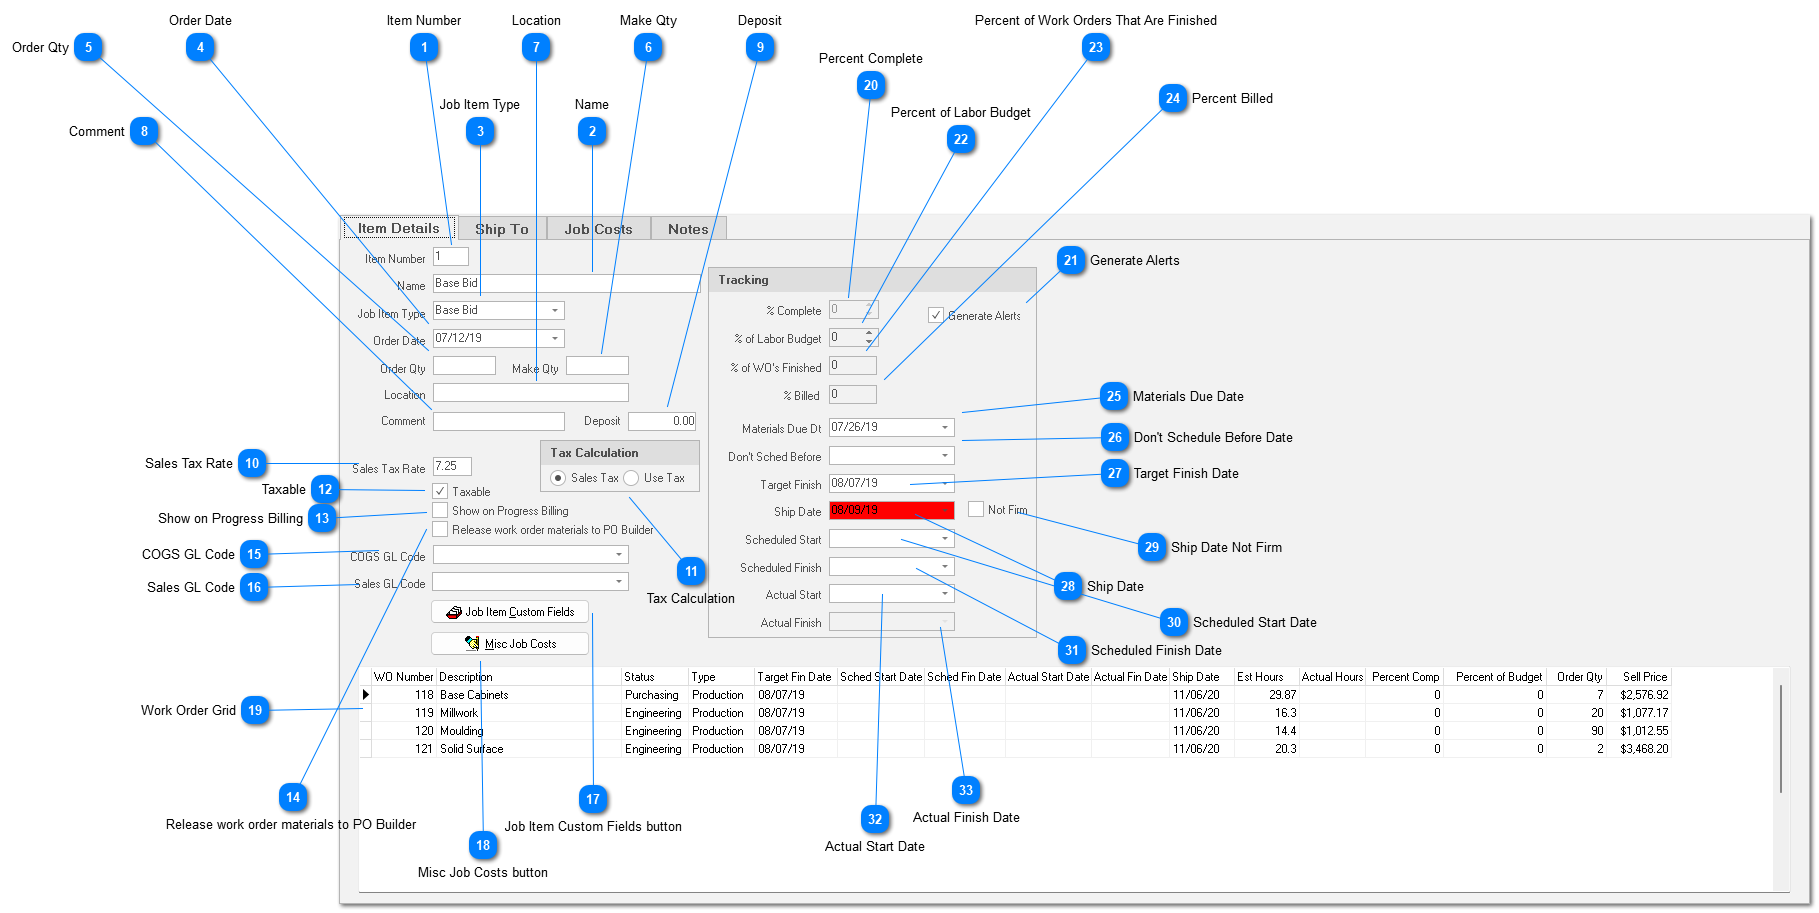Click the red Ship Date field
Image resolution: width=1819 pixels, height=913 pixels.
[891, 511]
